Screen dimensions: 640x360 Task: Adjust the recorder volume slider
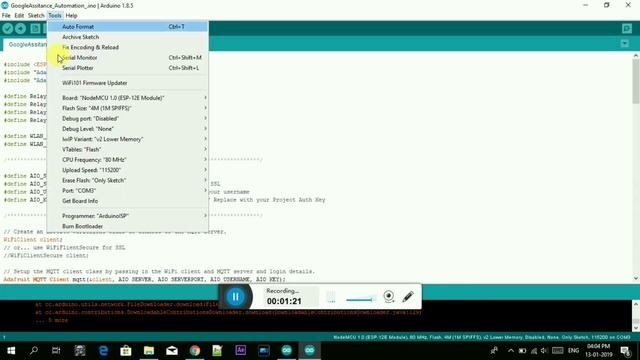(360, 300)
